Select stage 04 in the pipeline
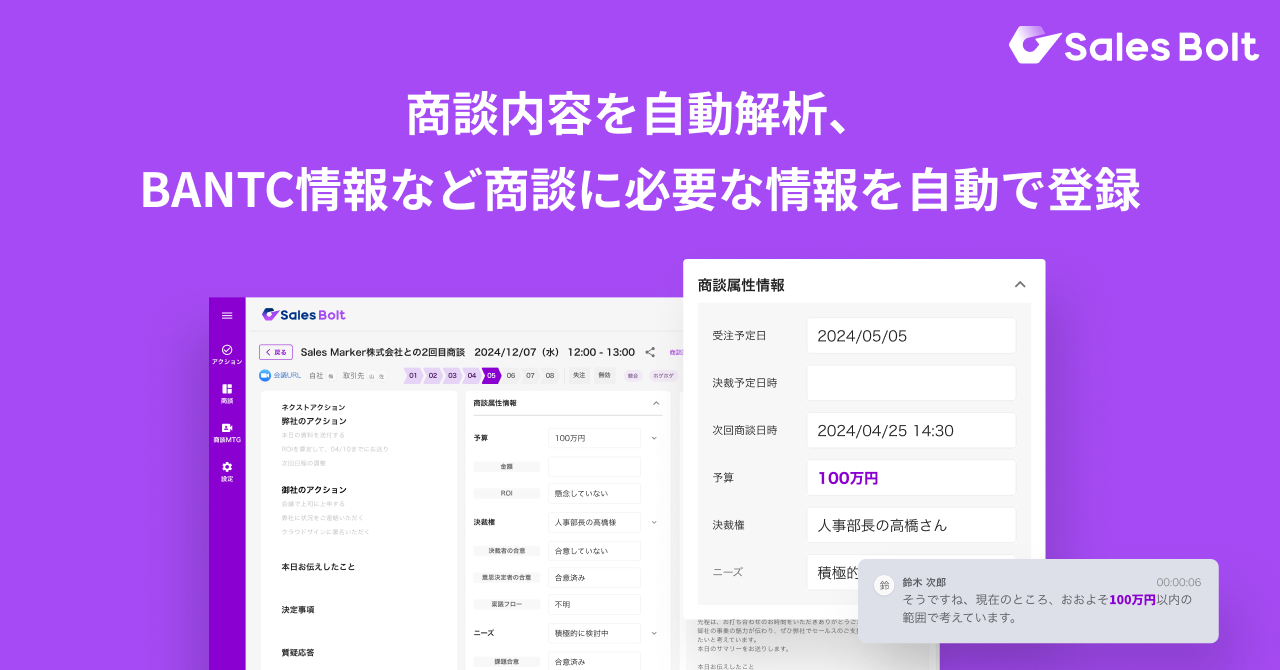Viewport: 1280px width, 670px height. pos(472,376)
